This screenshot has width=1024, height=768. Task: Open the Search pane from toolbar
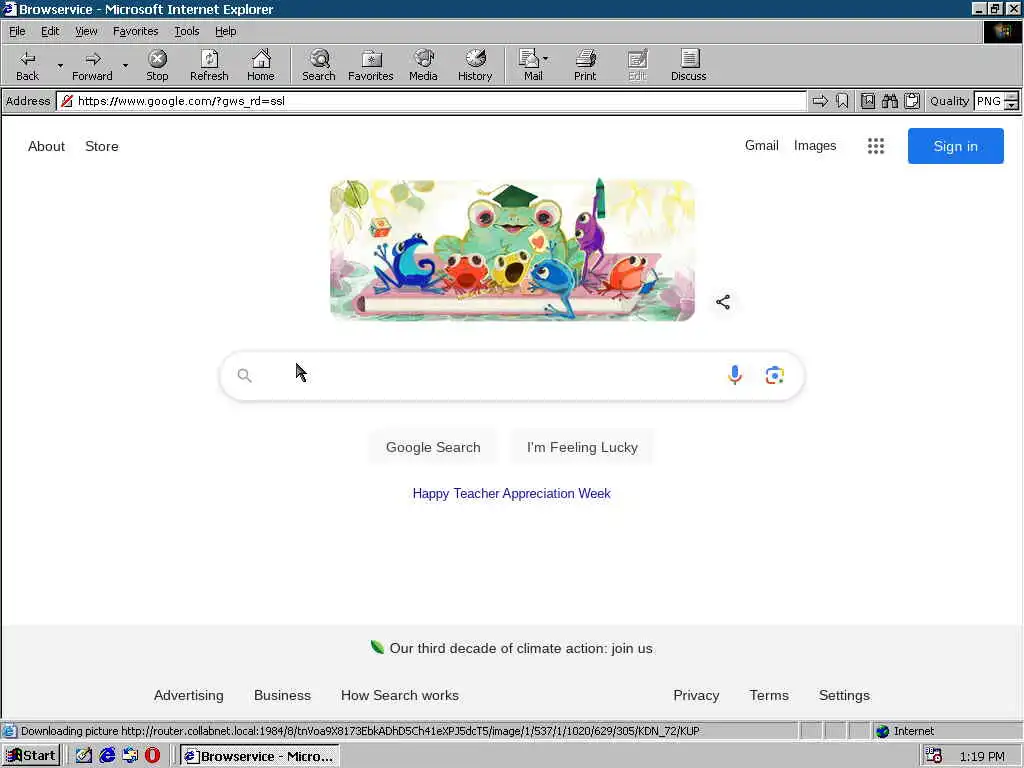click(x=319, y=65)
